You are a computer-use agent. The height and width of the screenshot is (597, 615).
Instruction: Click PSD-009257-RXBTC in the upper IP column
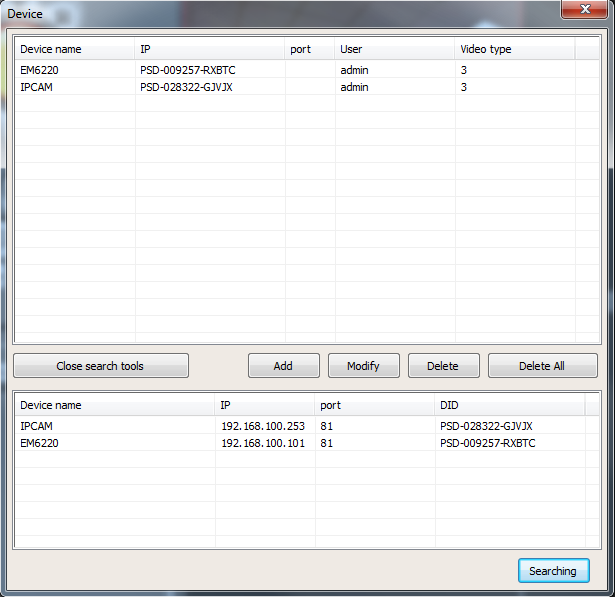pyautogui.click(x=187, y=70)
